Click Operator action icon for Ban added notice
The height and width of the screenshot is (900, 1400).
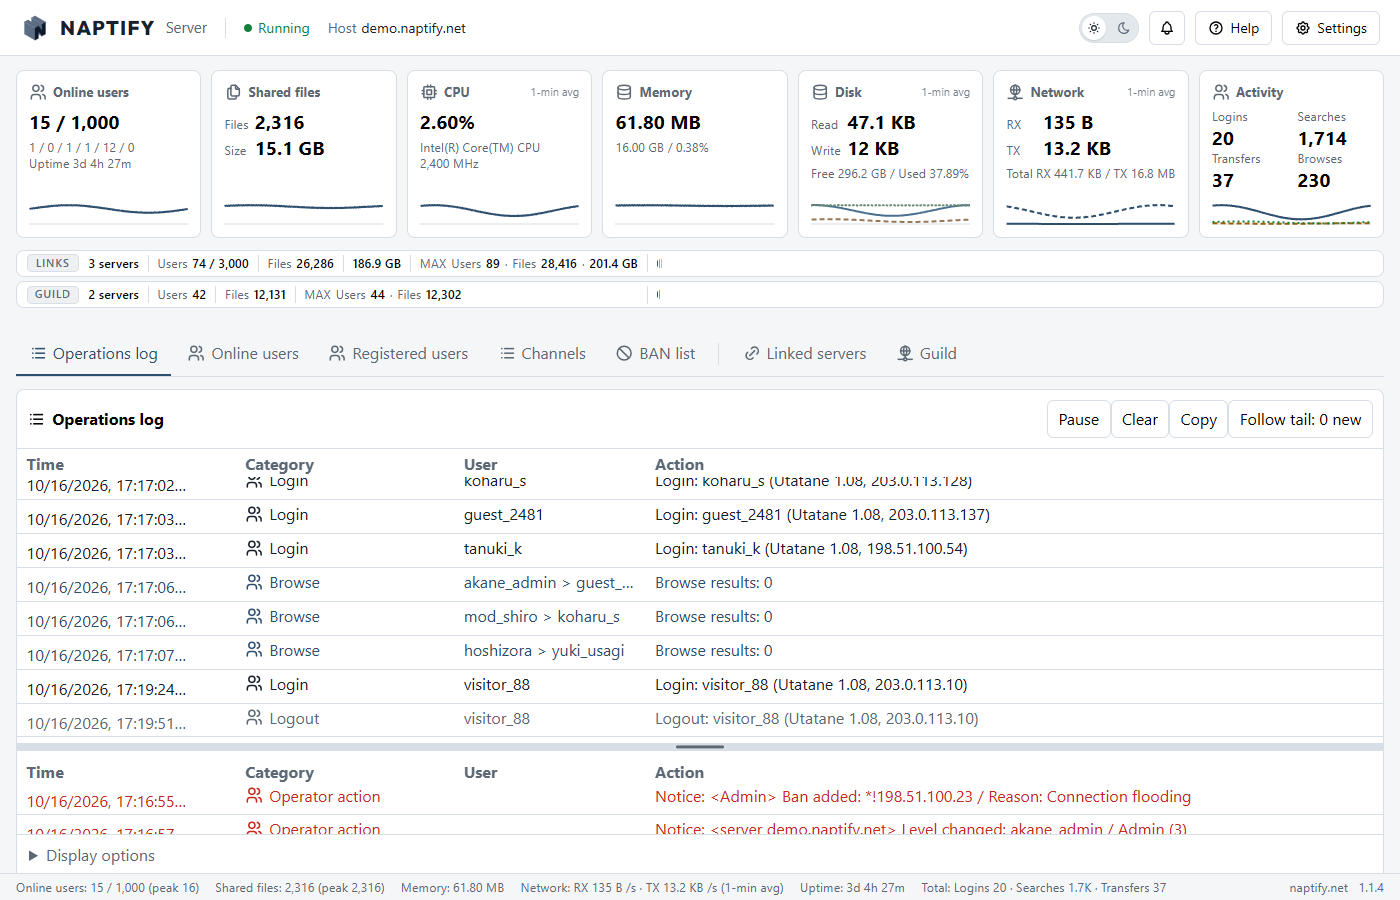tap(254, 796)
